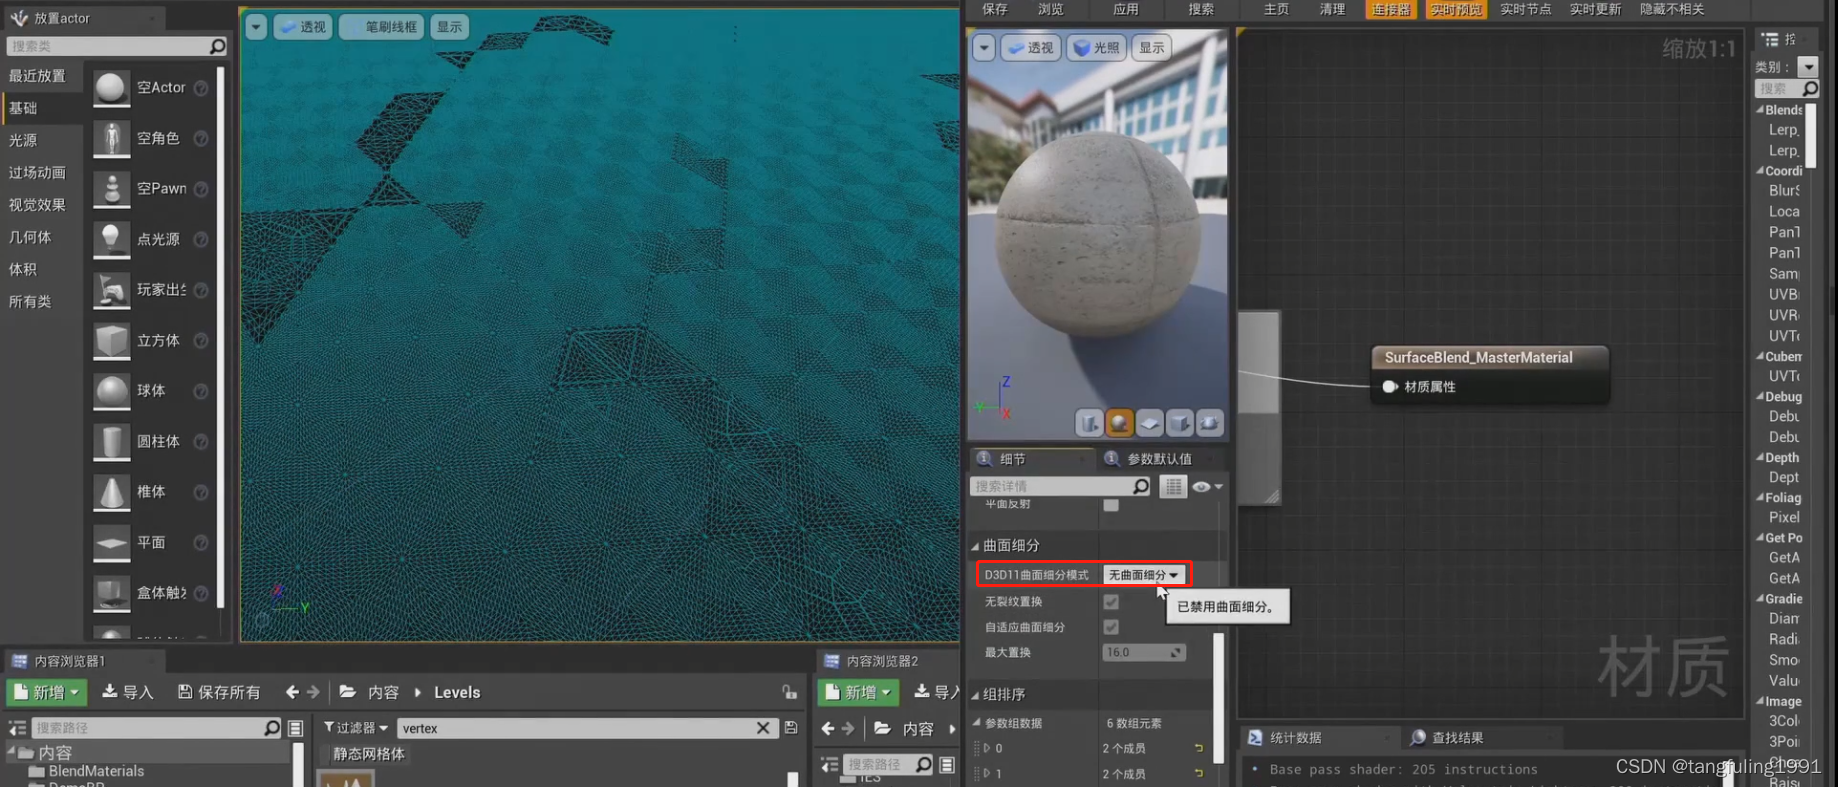Open palette 类别 category dropdown
The image size is (1838, 787).
[x=1808, y=67]
